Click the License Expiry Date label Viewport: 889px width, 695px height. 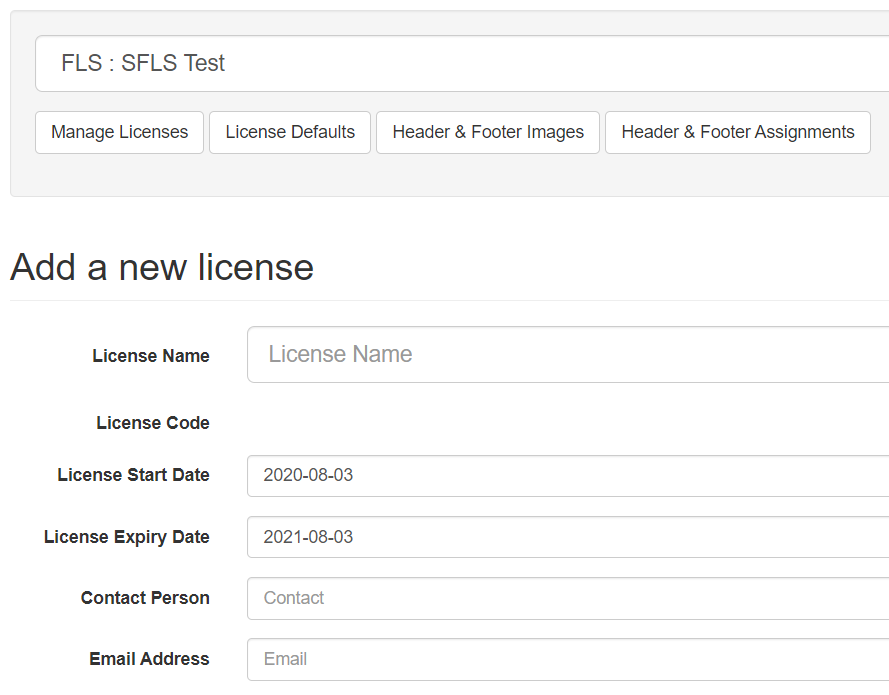click(127, 537)
